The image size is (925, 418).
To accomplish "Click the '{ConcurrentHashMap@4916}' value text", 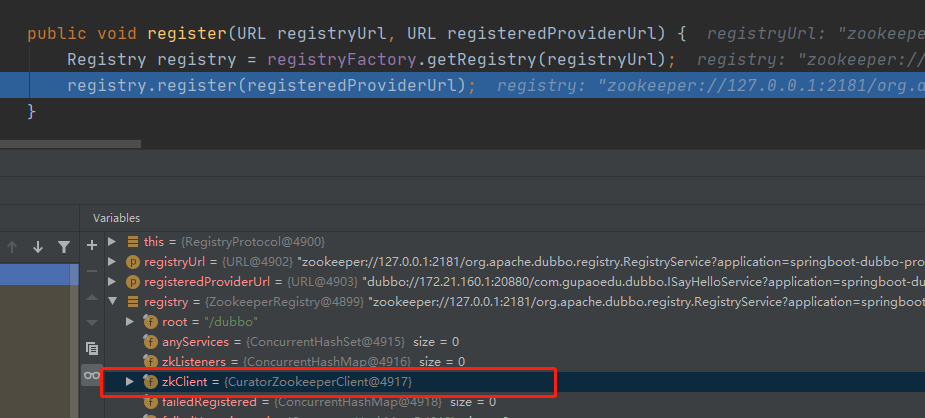I will (328, 361).
